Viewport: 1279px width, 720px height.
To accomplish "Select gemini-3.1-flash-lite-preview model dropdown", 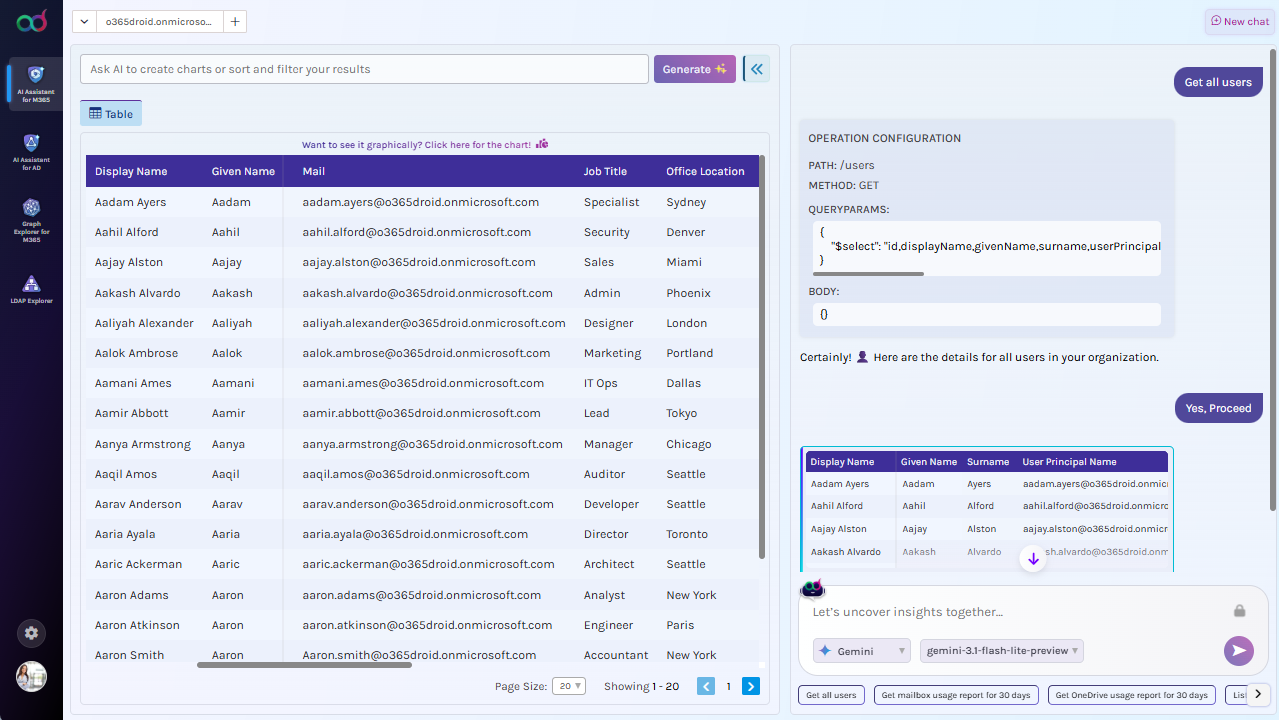I will click(x=1001, y=651).
